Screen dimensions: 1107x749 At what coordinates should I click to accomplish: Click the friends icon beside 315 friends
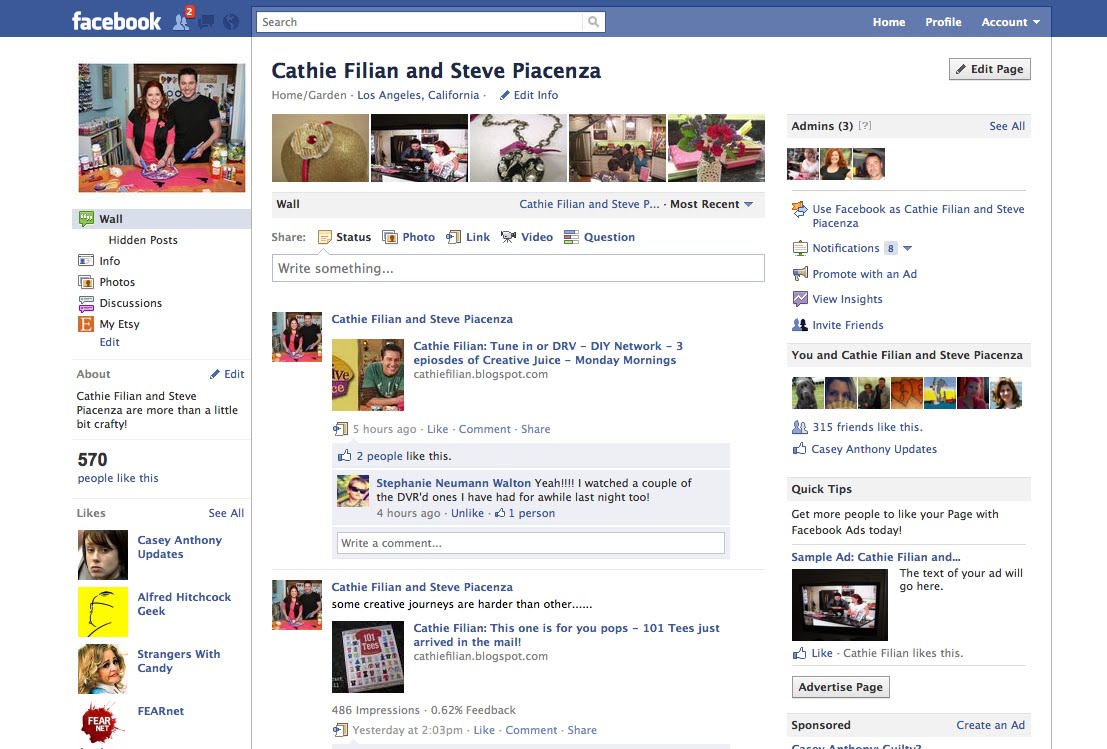[x=800, y=427]
